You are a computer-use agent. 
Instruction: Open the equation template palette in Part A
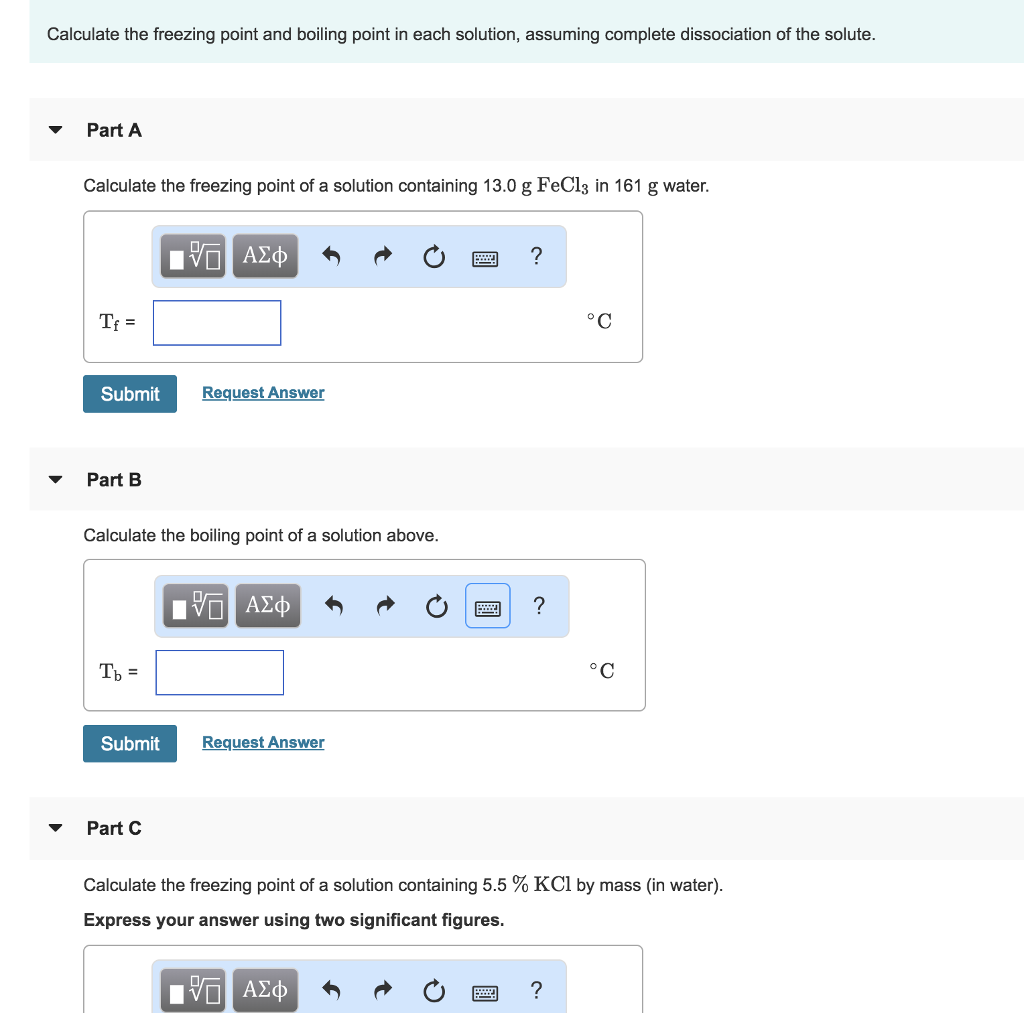192,256
